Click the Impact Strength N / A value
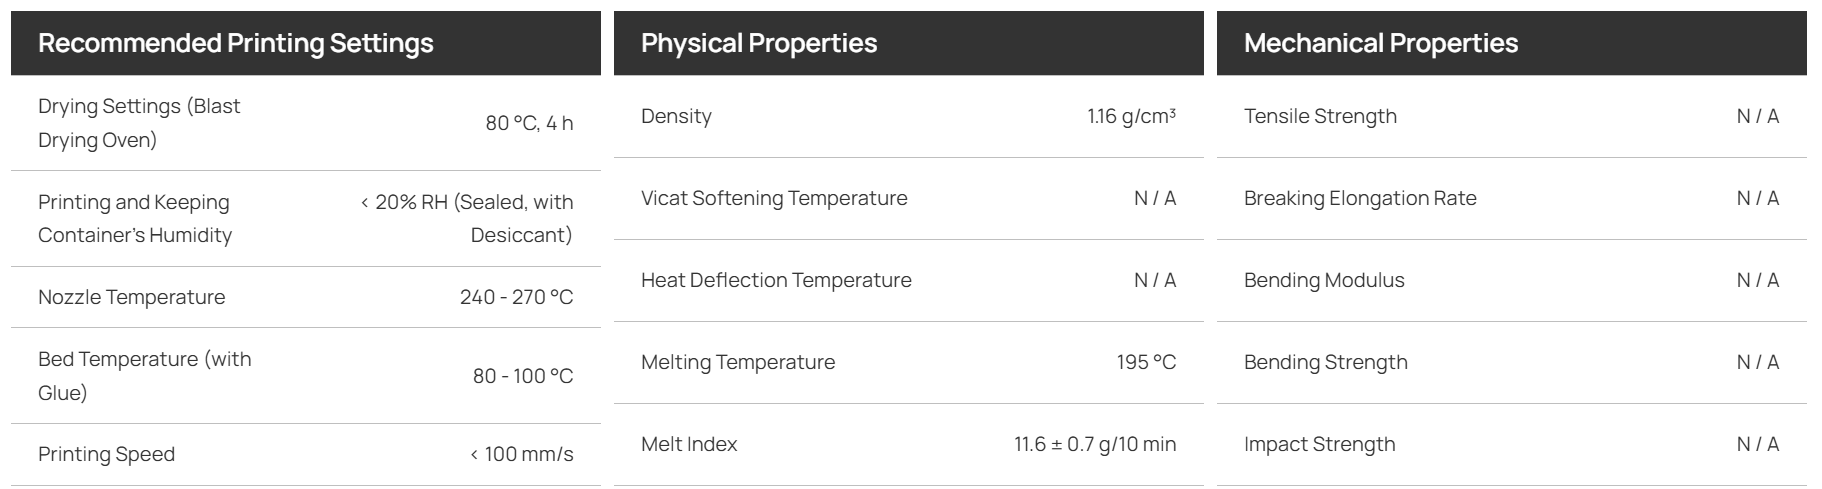 1758,444
